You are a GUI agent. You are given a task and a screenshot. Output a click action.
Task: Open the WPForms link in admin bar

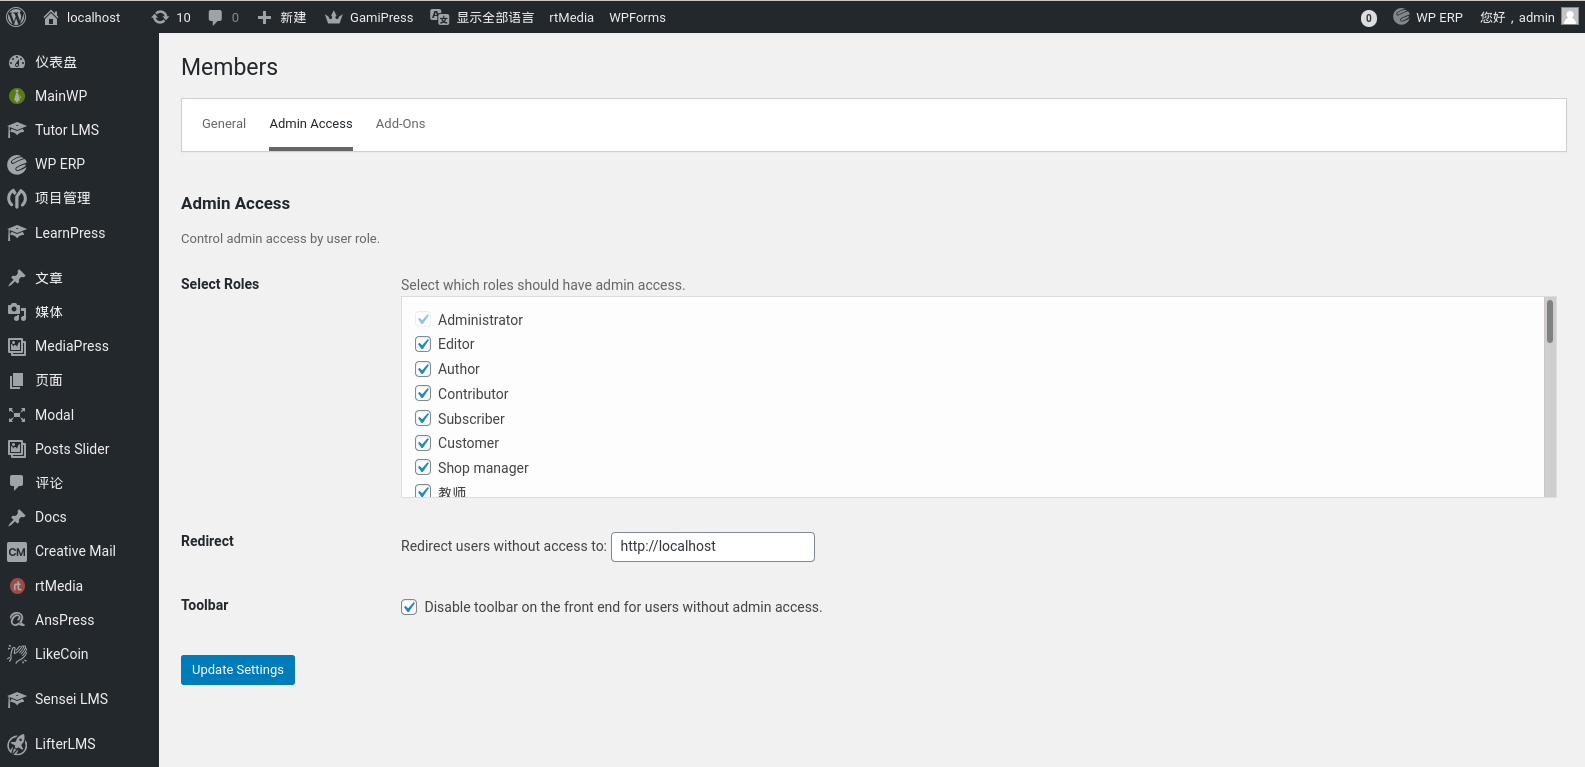click(x=637, y=17)
